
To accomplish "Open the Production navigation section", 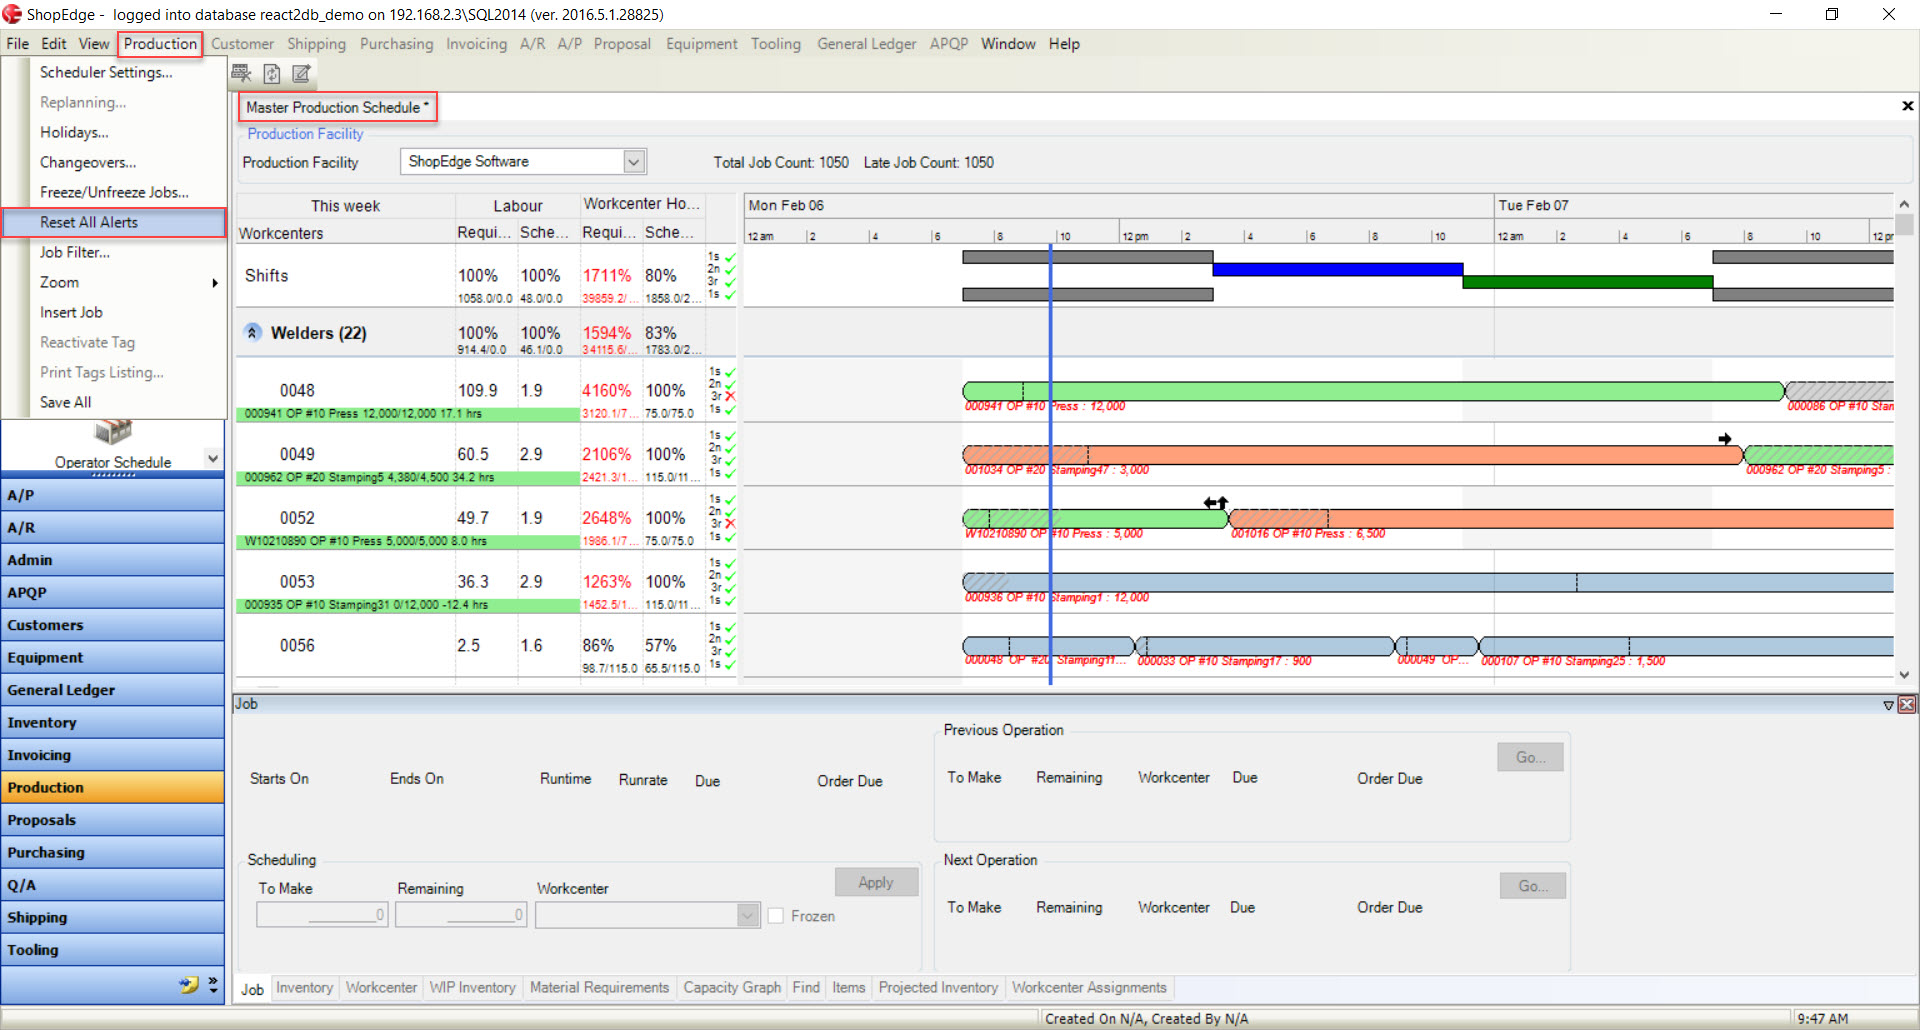I will (x=112, y=787).
